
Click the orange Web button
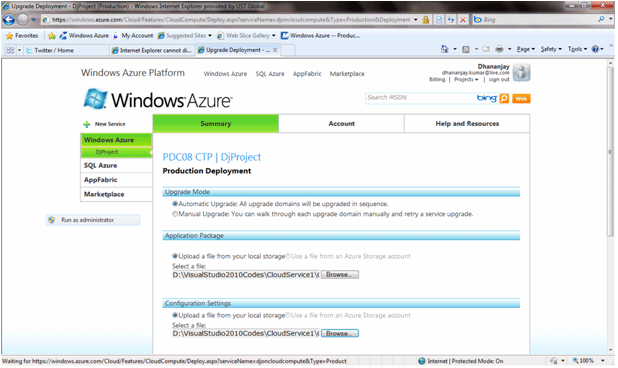521,99
